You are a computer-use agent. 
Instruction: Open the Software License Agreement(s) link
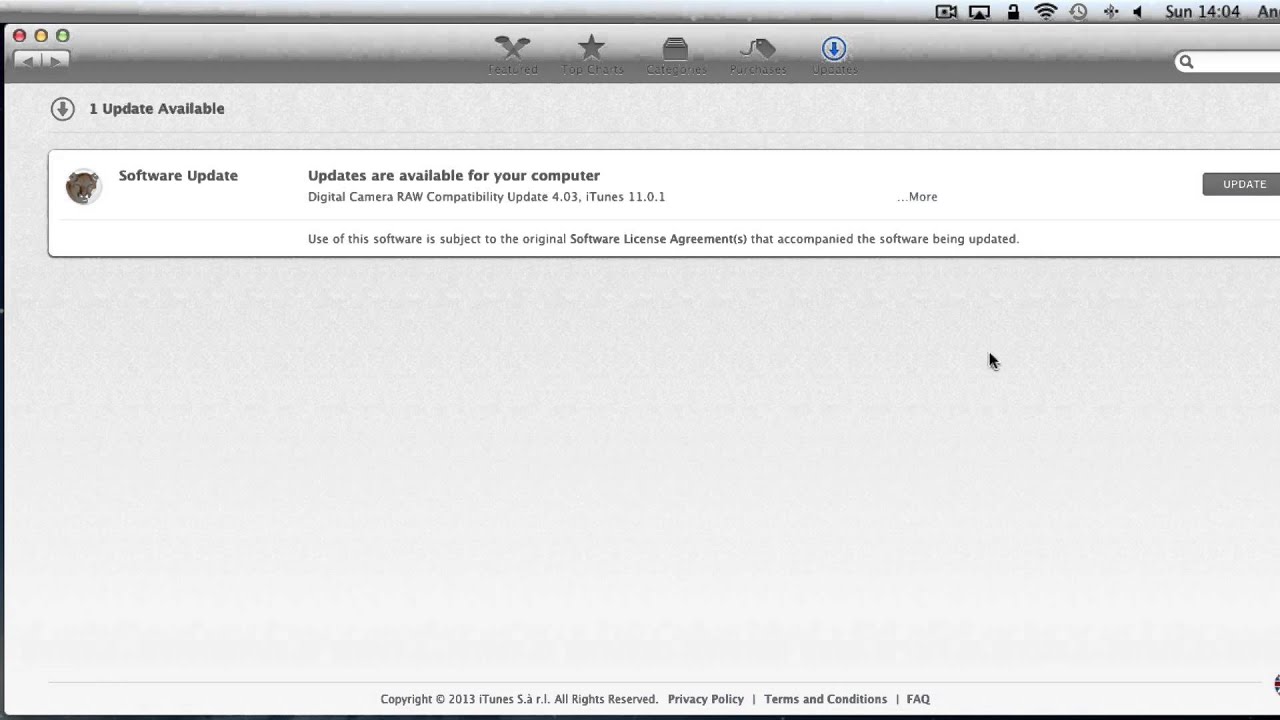coord(658,239)
